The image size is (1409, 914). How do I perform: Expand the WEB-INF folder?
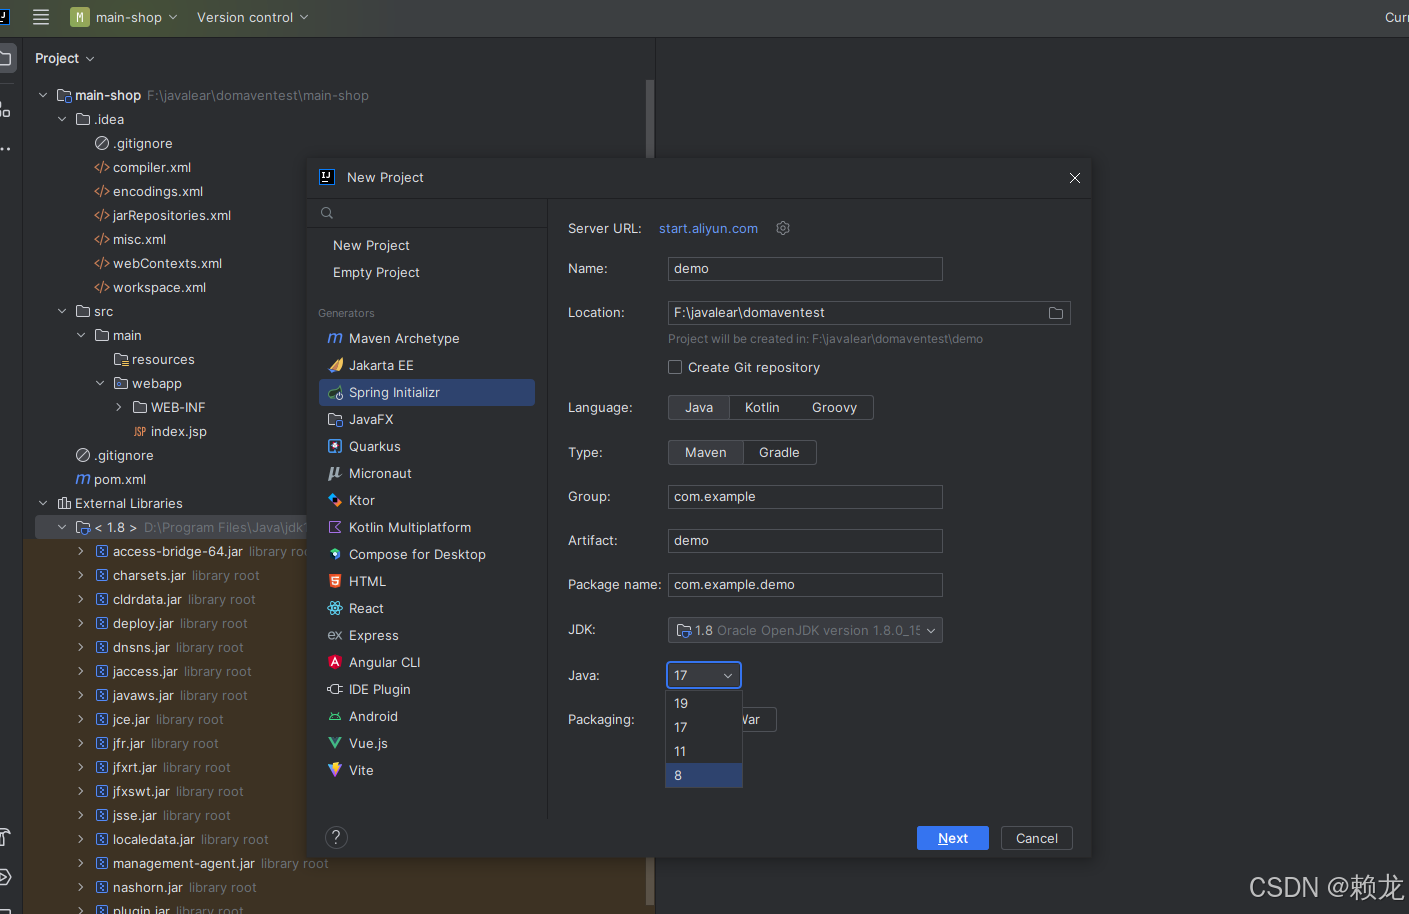coord(119,408)
